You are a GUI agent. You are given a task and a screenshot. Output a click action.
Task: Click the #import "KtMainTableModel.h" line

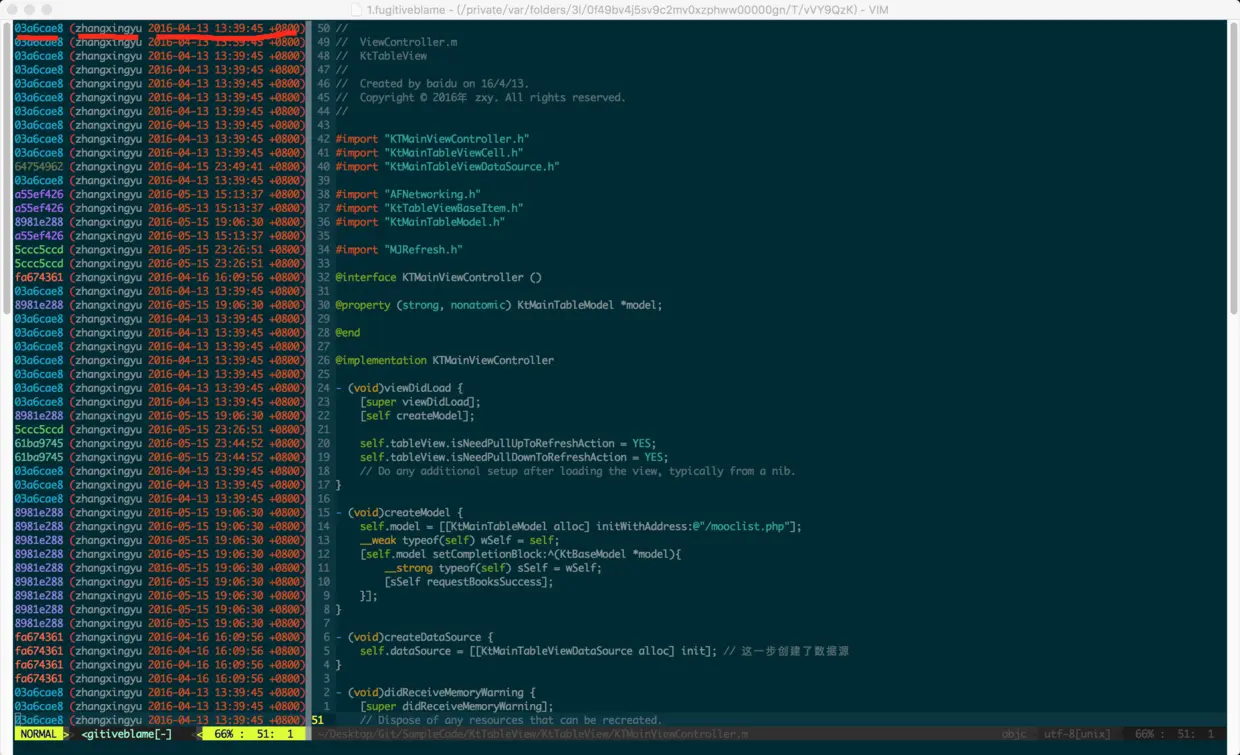(x=420, y=222)
